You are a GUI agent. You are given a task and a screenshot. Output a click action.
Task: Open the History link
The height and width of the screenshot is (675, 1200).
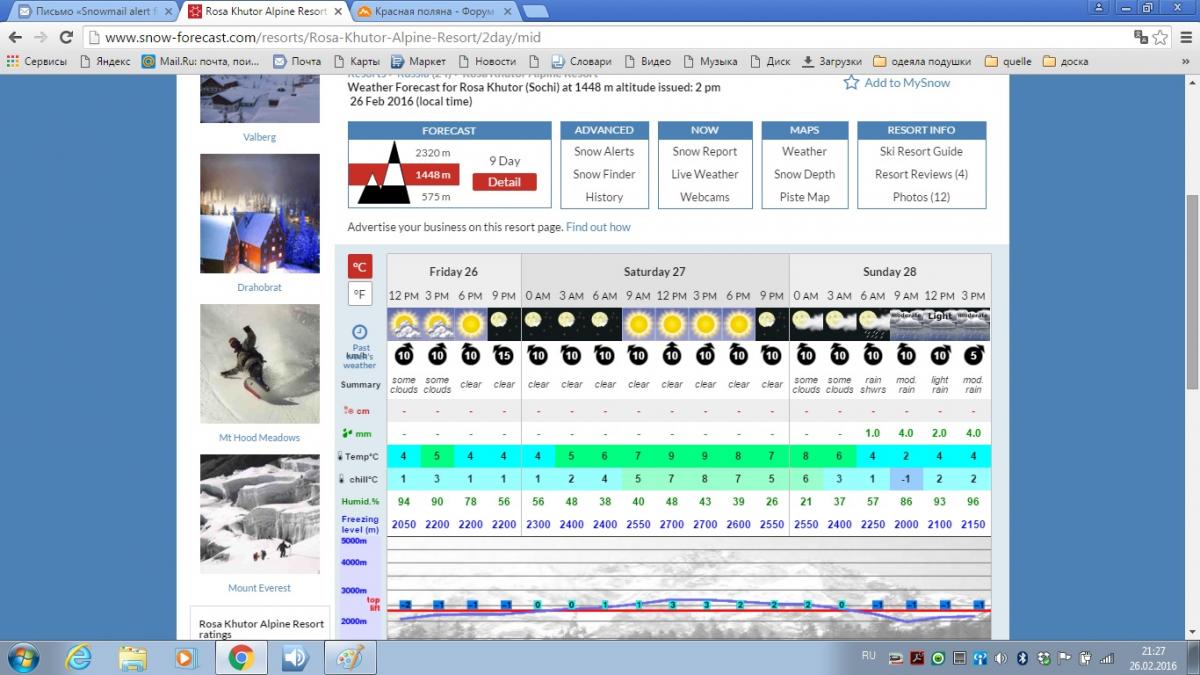tap(604, 197)
